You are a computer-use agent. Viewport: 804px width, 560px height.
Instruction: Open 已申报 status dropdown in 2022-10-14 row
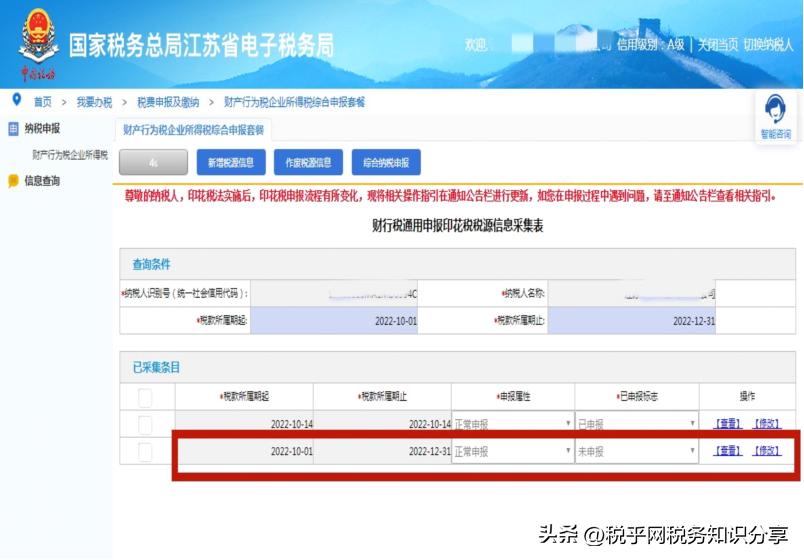(637, 424)
